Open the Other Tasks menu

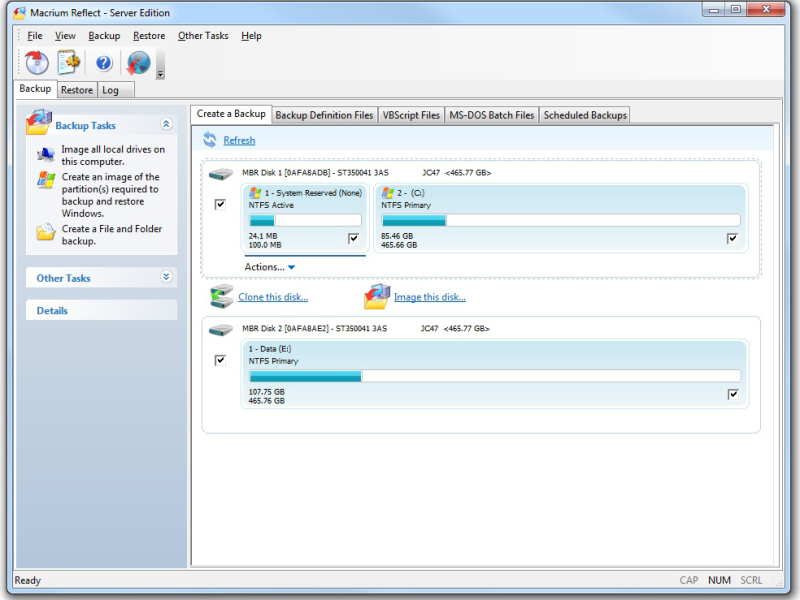[x=203, y=36]
